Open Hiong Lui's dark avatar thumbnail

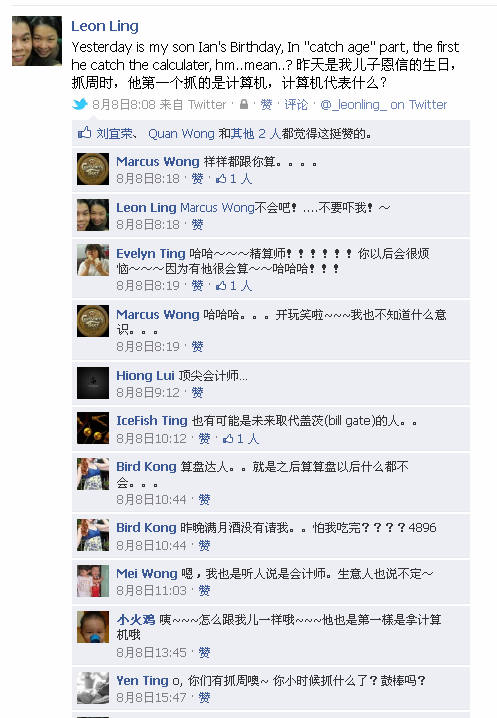(x=93, y=383)
